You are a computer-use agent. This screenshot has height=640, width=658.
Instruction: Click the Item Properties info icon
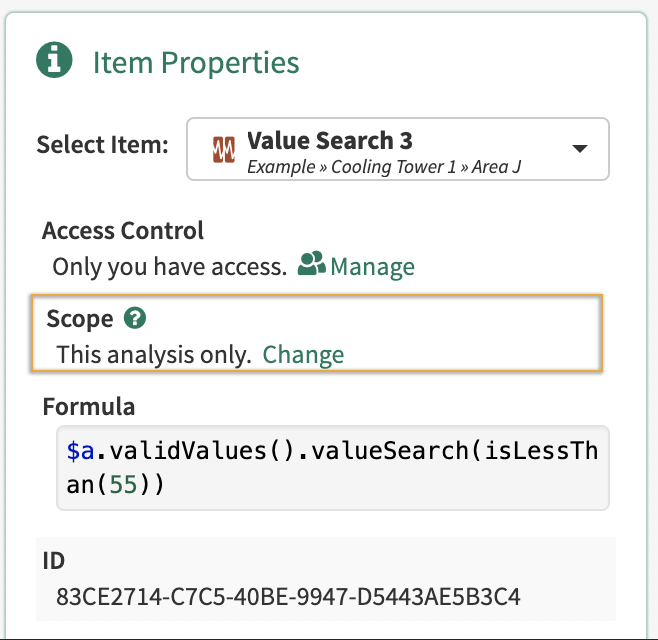pos(55,61)
